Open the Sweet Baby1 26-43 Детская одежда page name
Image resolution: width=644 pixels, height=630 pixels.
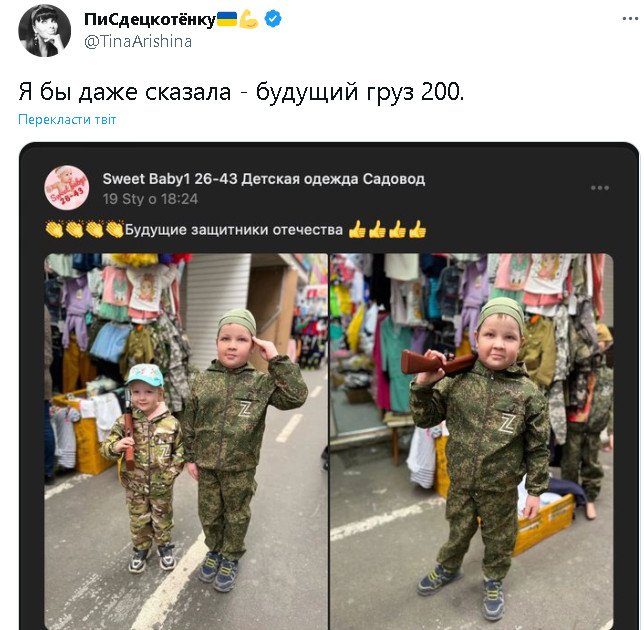point(264,179)
